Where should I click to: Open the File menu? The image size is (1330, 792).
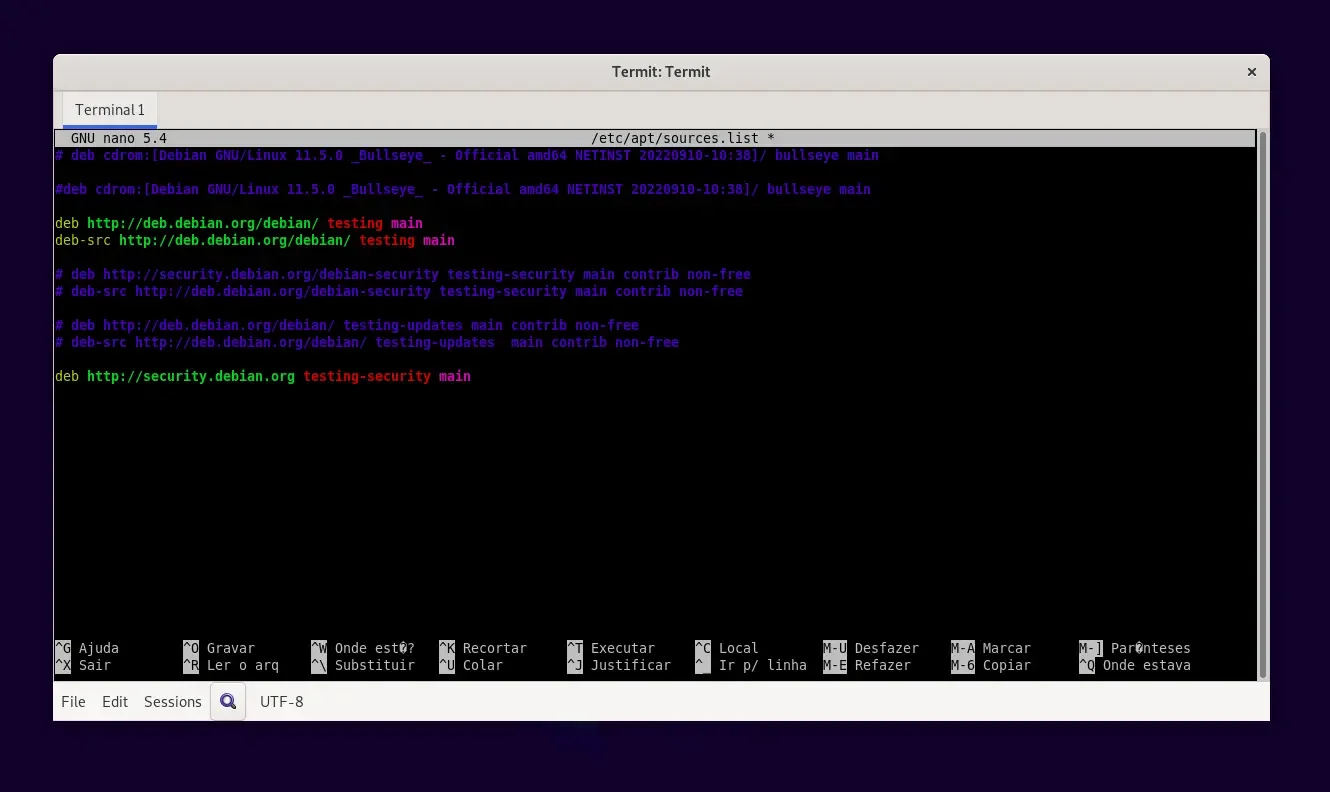point(73,702)
